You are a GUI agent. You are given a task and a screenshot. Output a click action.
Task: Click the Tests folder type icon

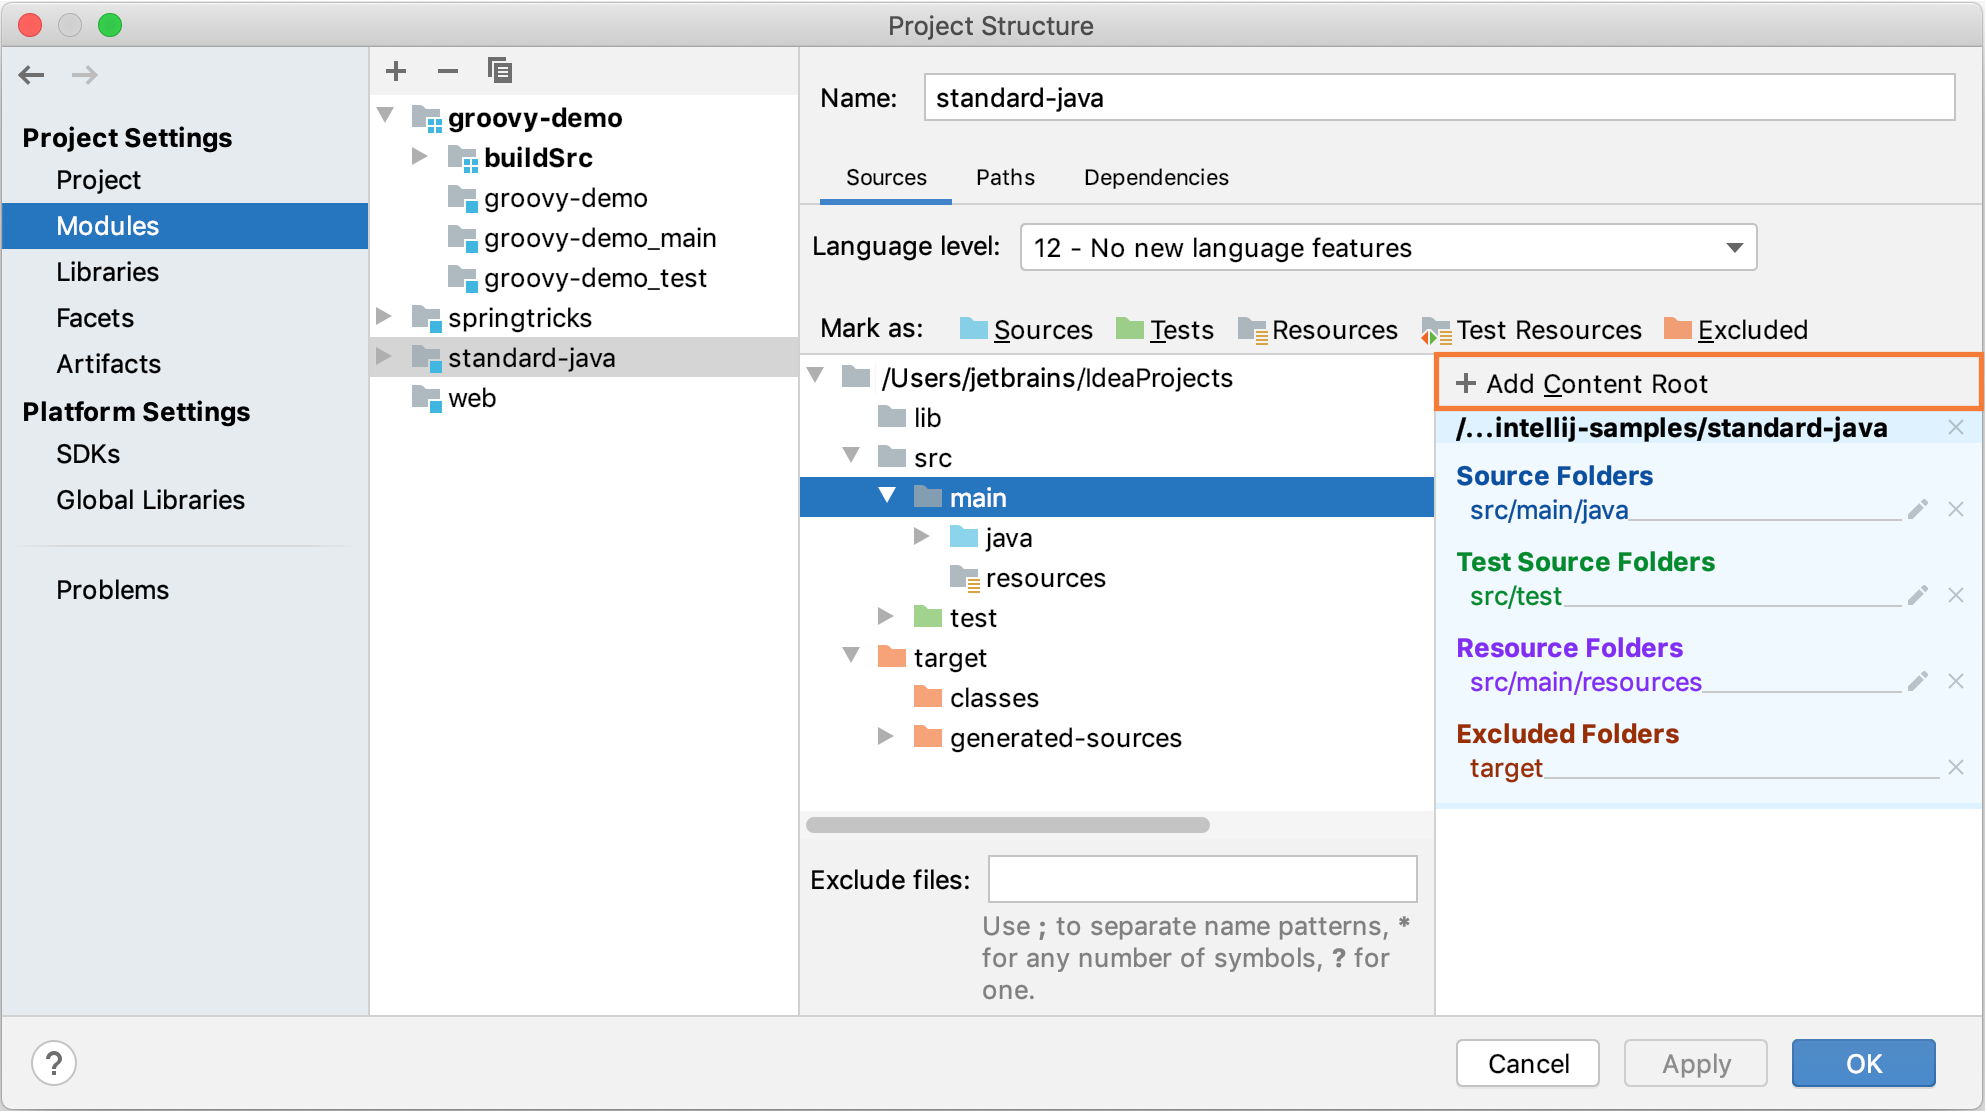1127,330
